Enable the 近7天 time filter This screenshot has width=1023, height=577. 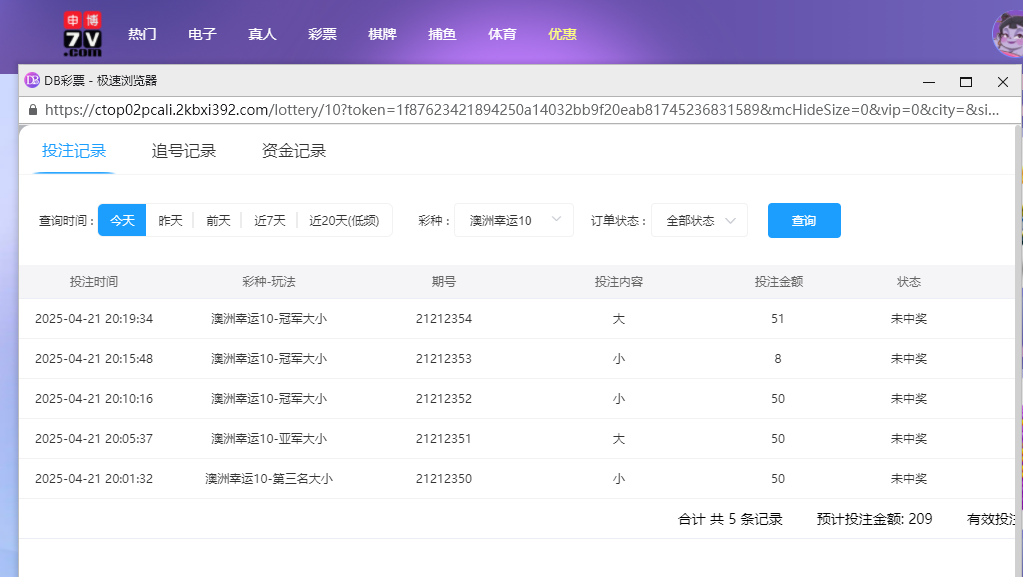(268, 220)
